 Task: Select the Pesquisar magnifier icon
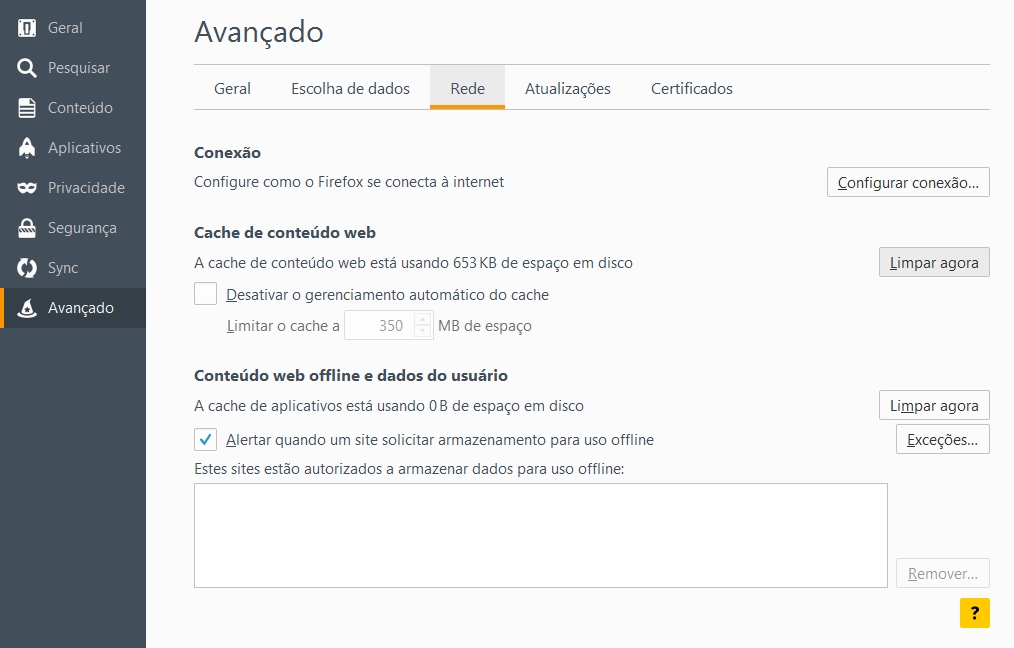point(27,68)
